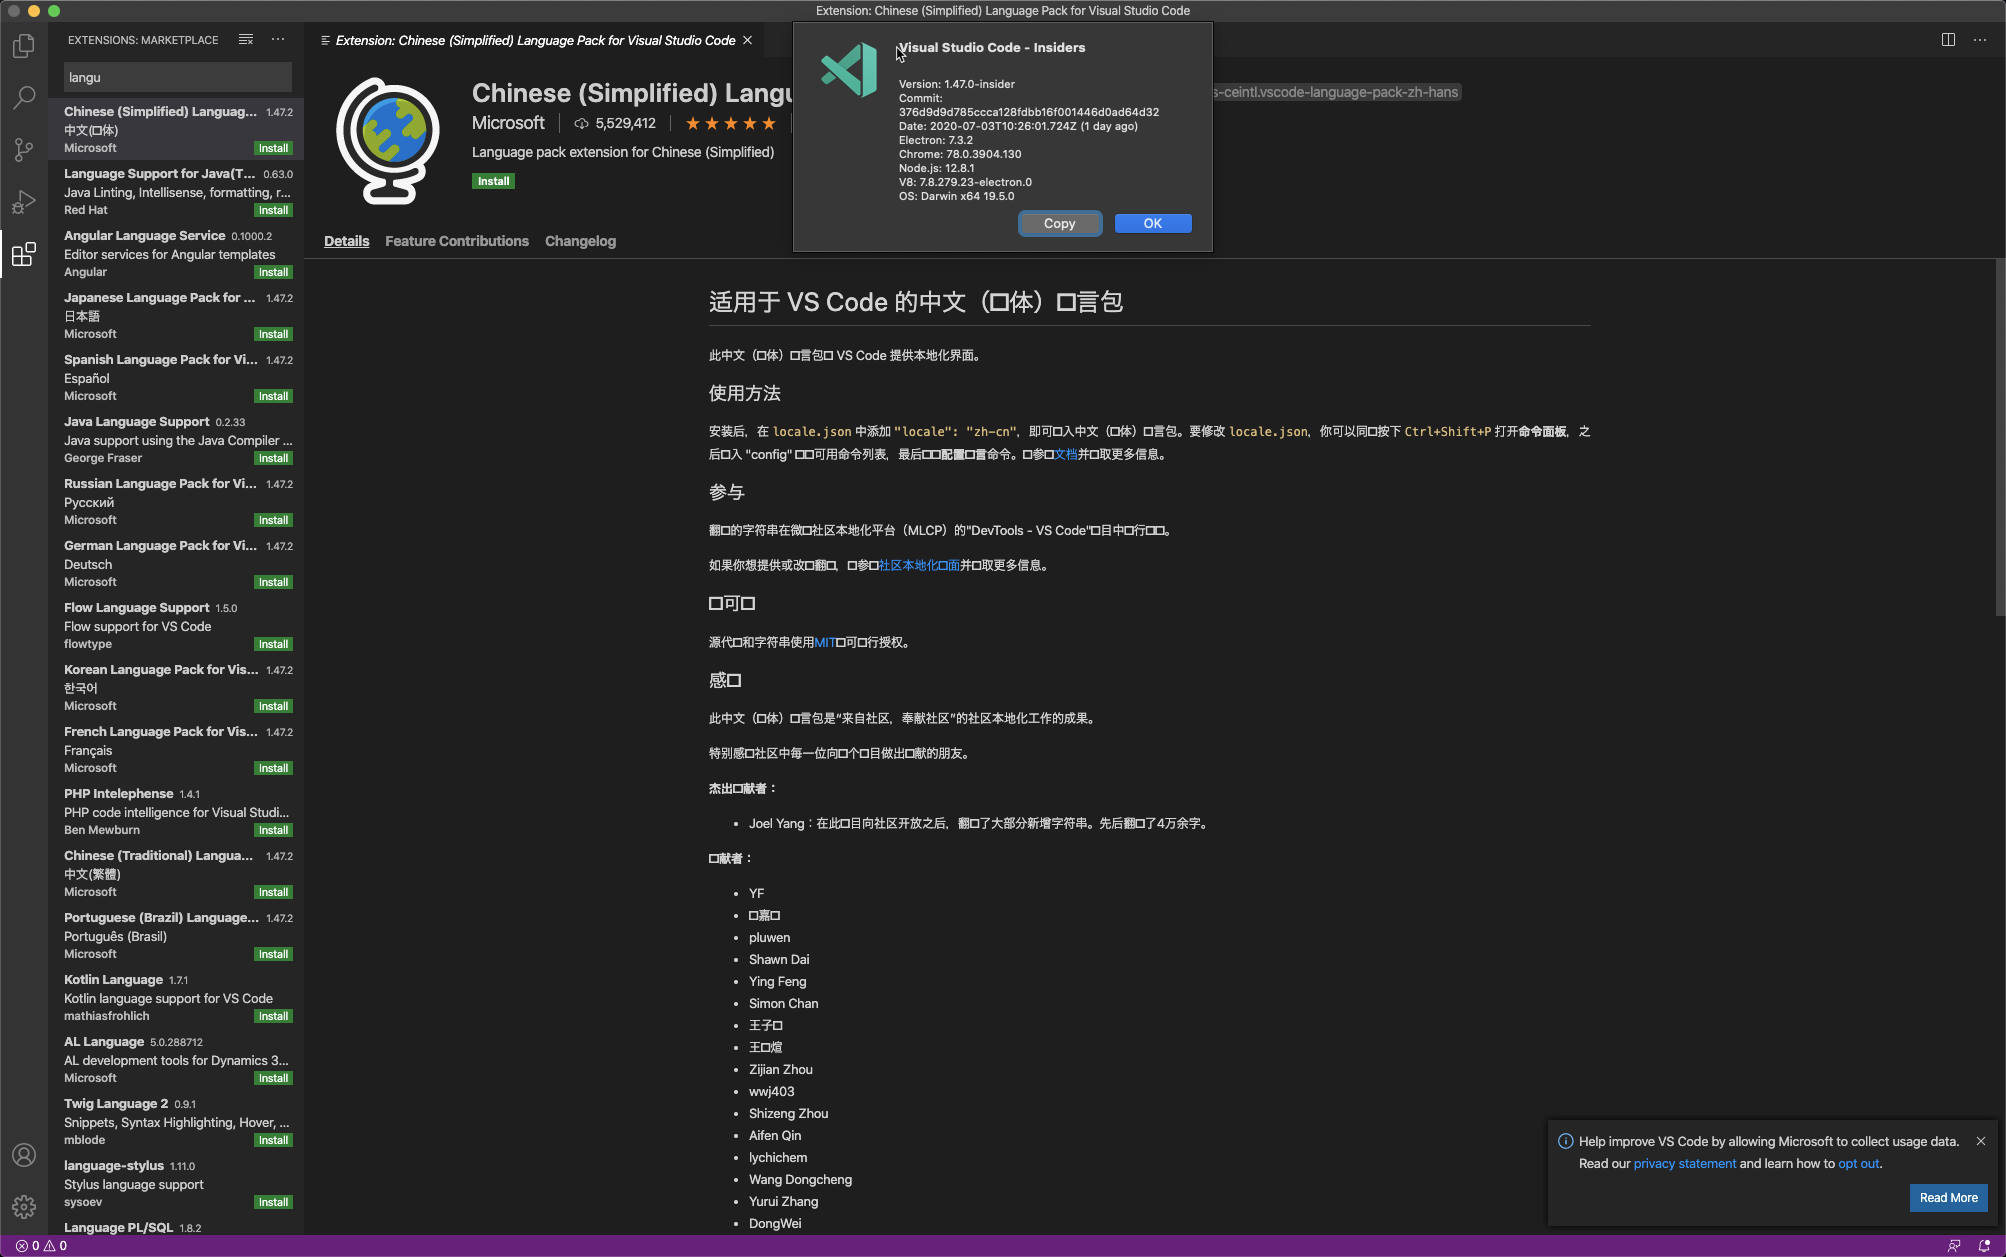Screen dimensions: 2006x1257
Task: Open Source Control from the activity bar
Action: click(x=23, y=149)
